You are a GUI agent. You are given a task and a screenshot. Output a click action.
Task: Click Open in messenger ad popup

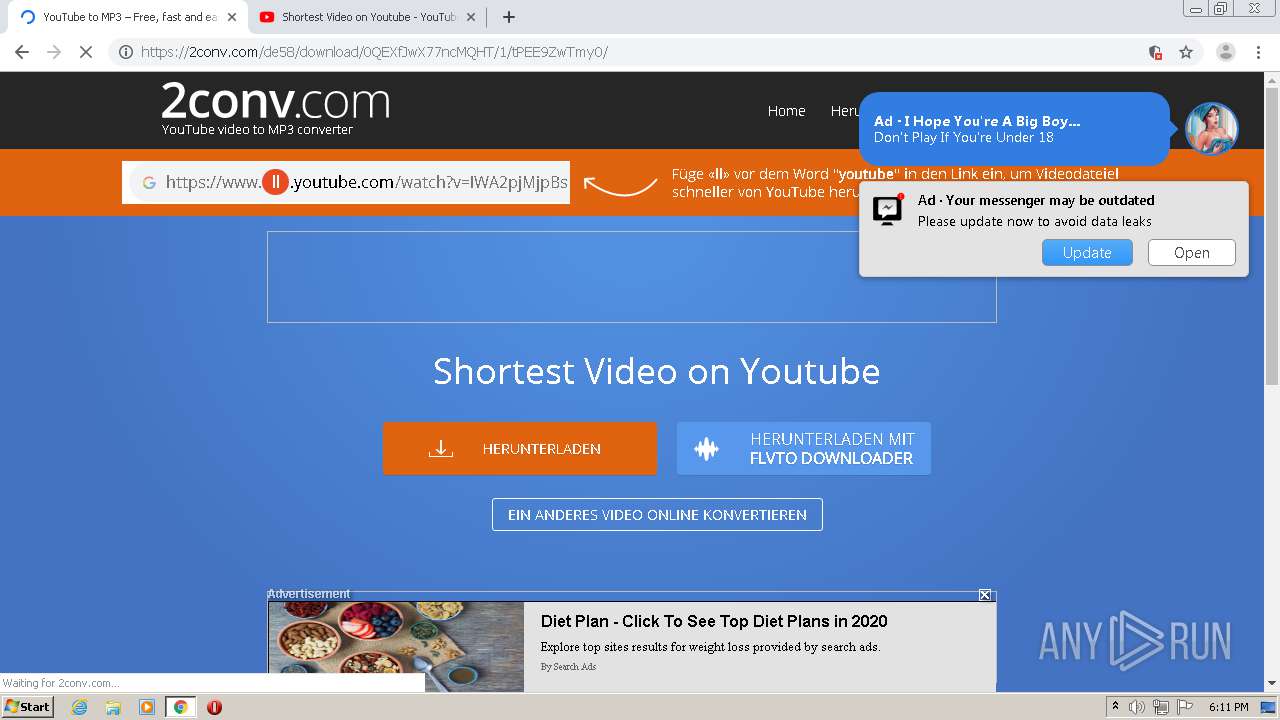[x=1192, y=253]
